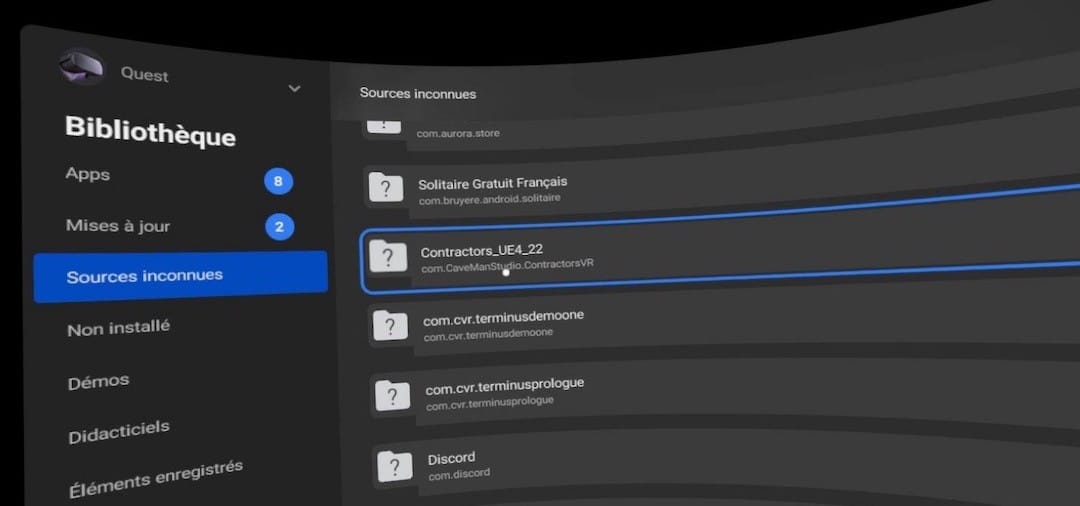Click package name com.CaveManStudio.ContractorsVR

[x=507, y=265]
